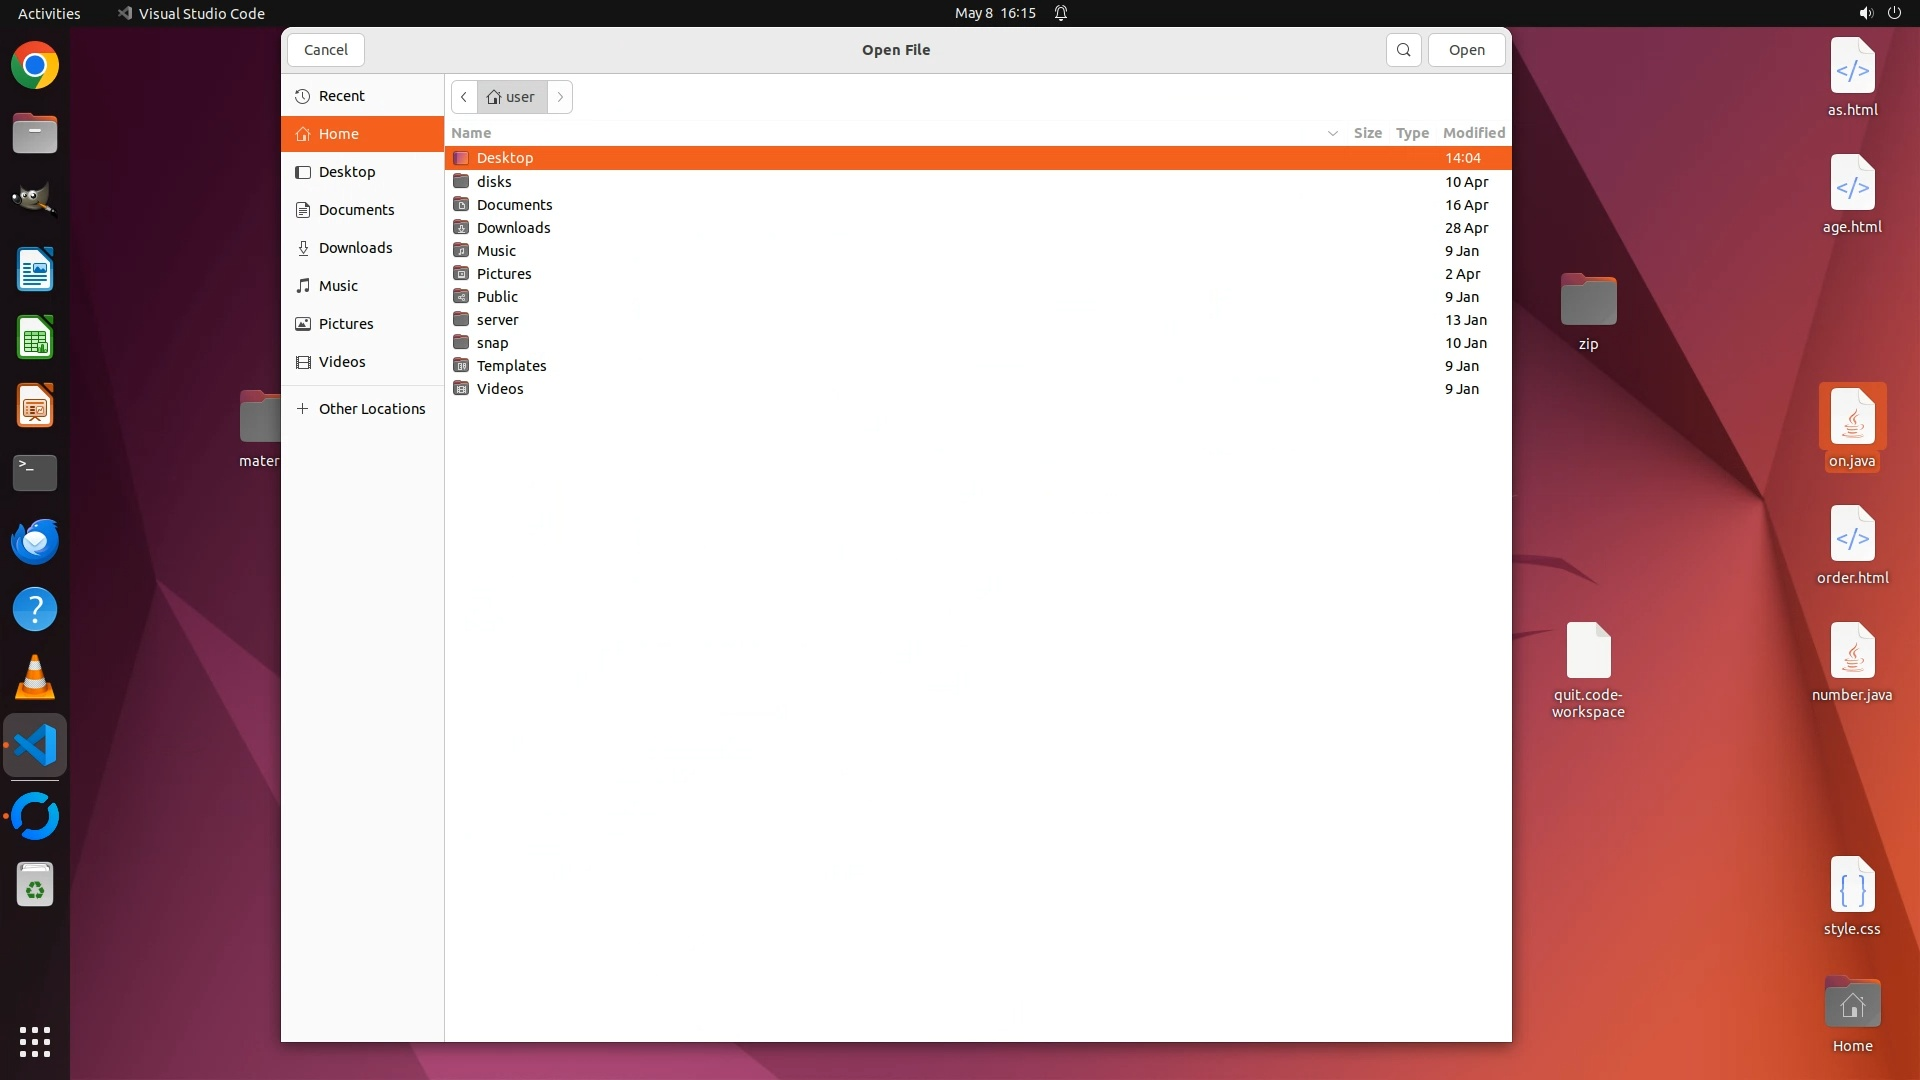Open the volume indicator in top bar
Screen dimensions: 1920x1080
point(1865,13)
